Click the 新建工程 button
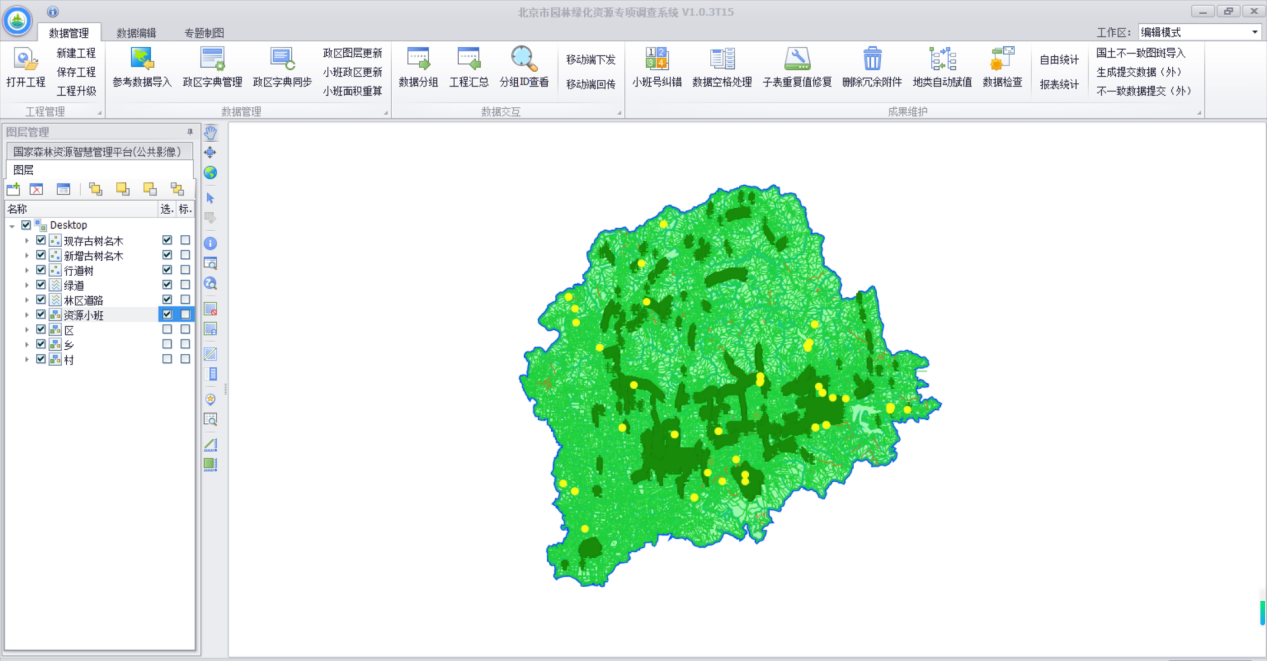 (76, 53)
